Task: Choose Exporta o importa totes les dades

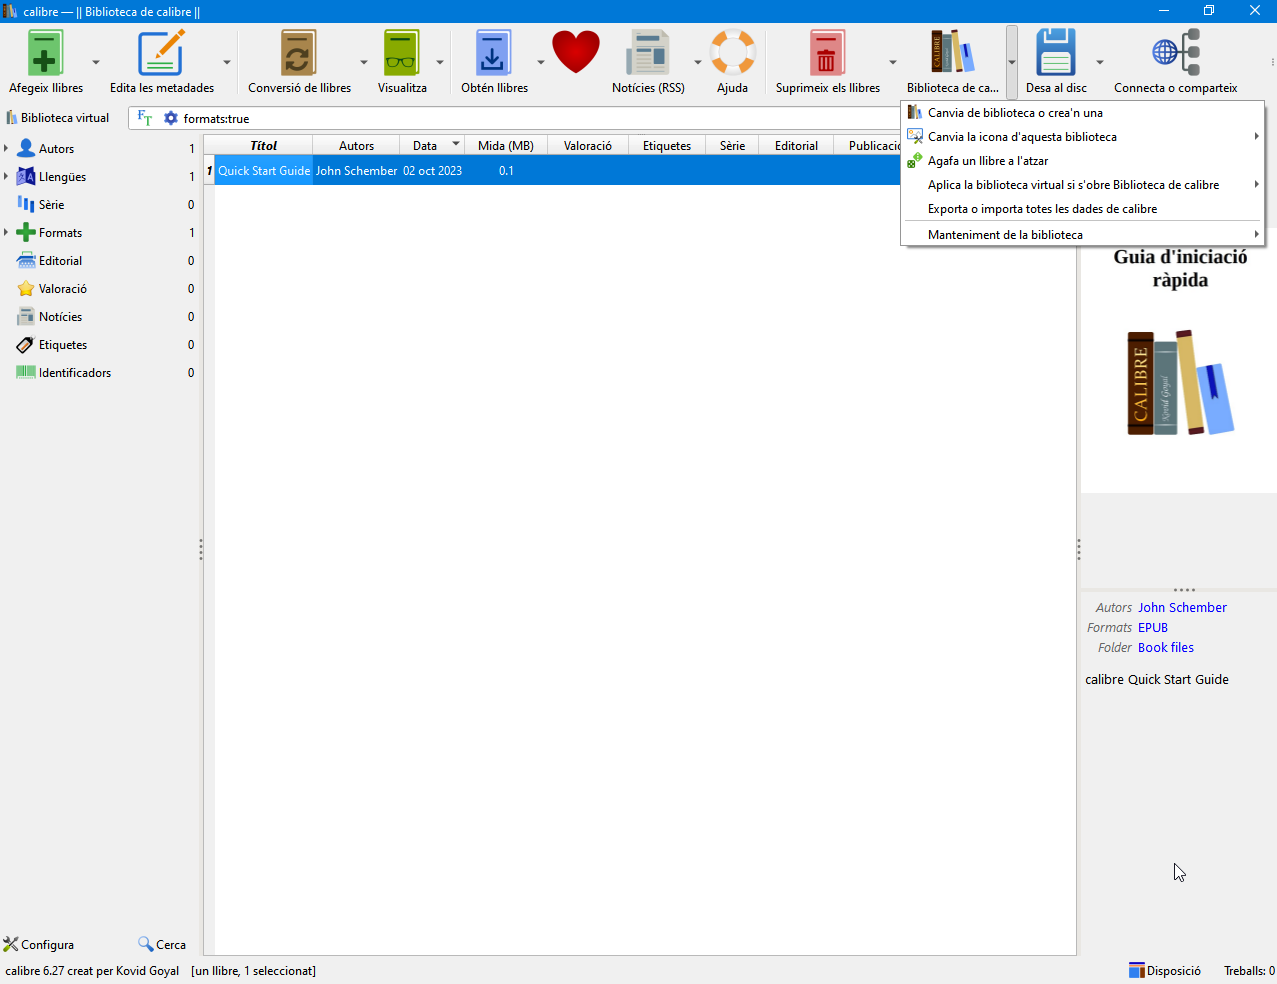Action: point(1042,209)
